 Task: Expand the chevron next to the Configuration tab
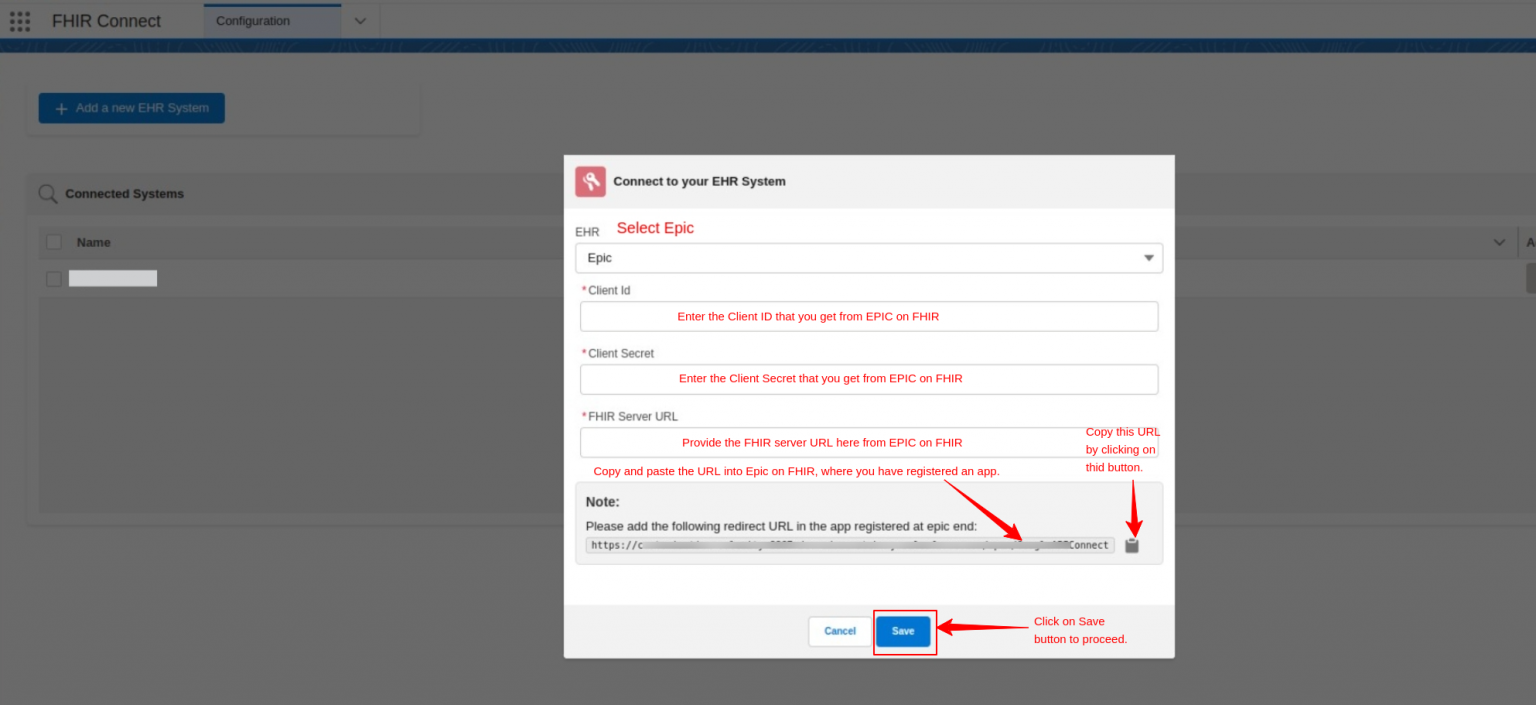(x=360, y=20)
